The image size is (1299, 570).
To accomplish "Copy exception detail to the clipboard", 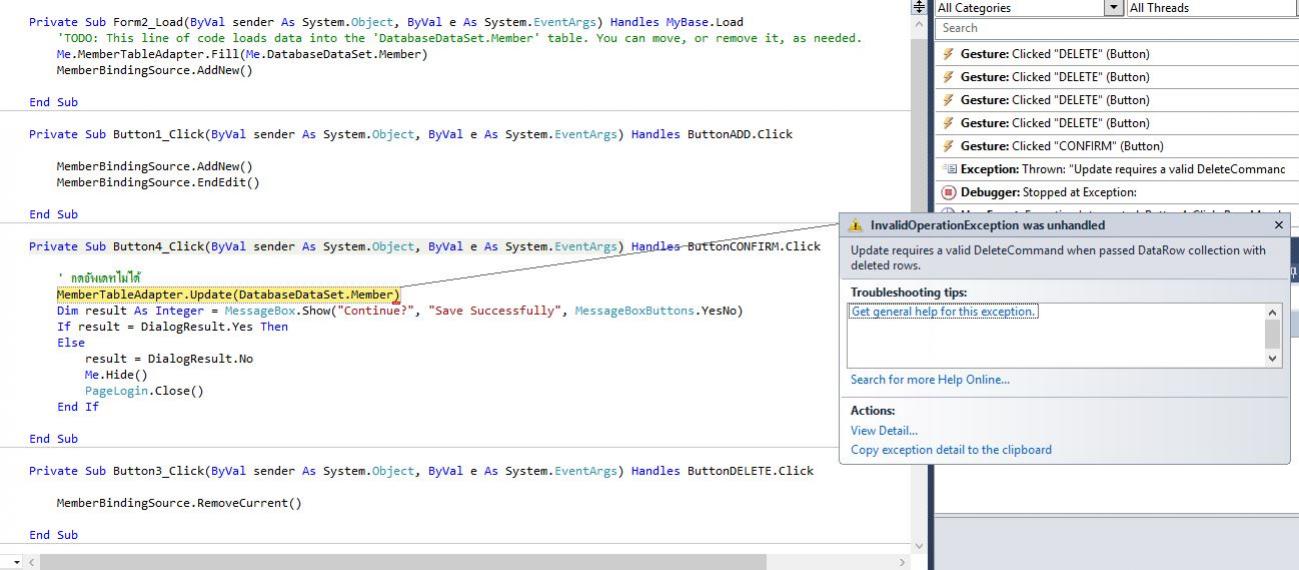I will point(950,450).
